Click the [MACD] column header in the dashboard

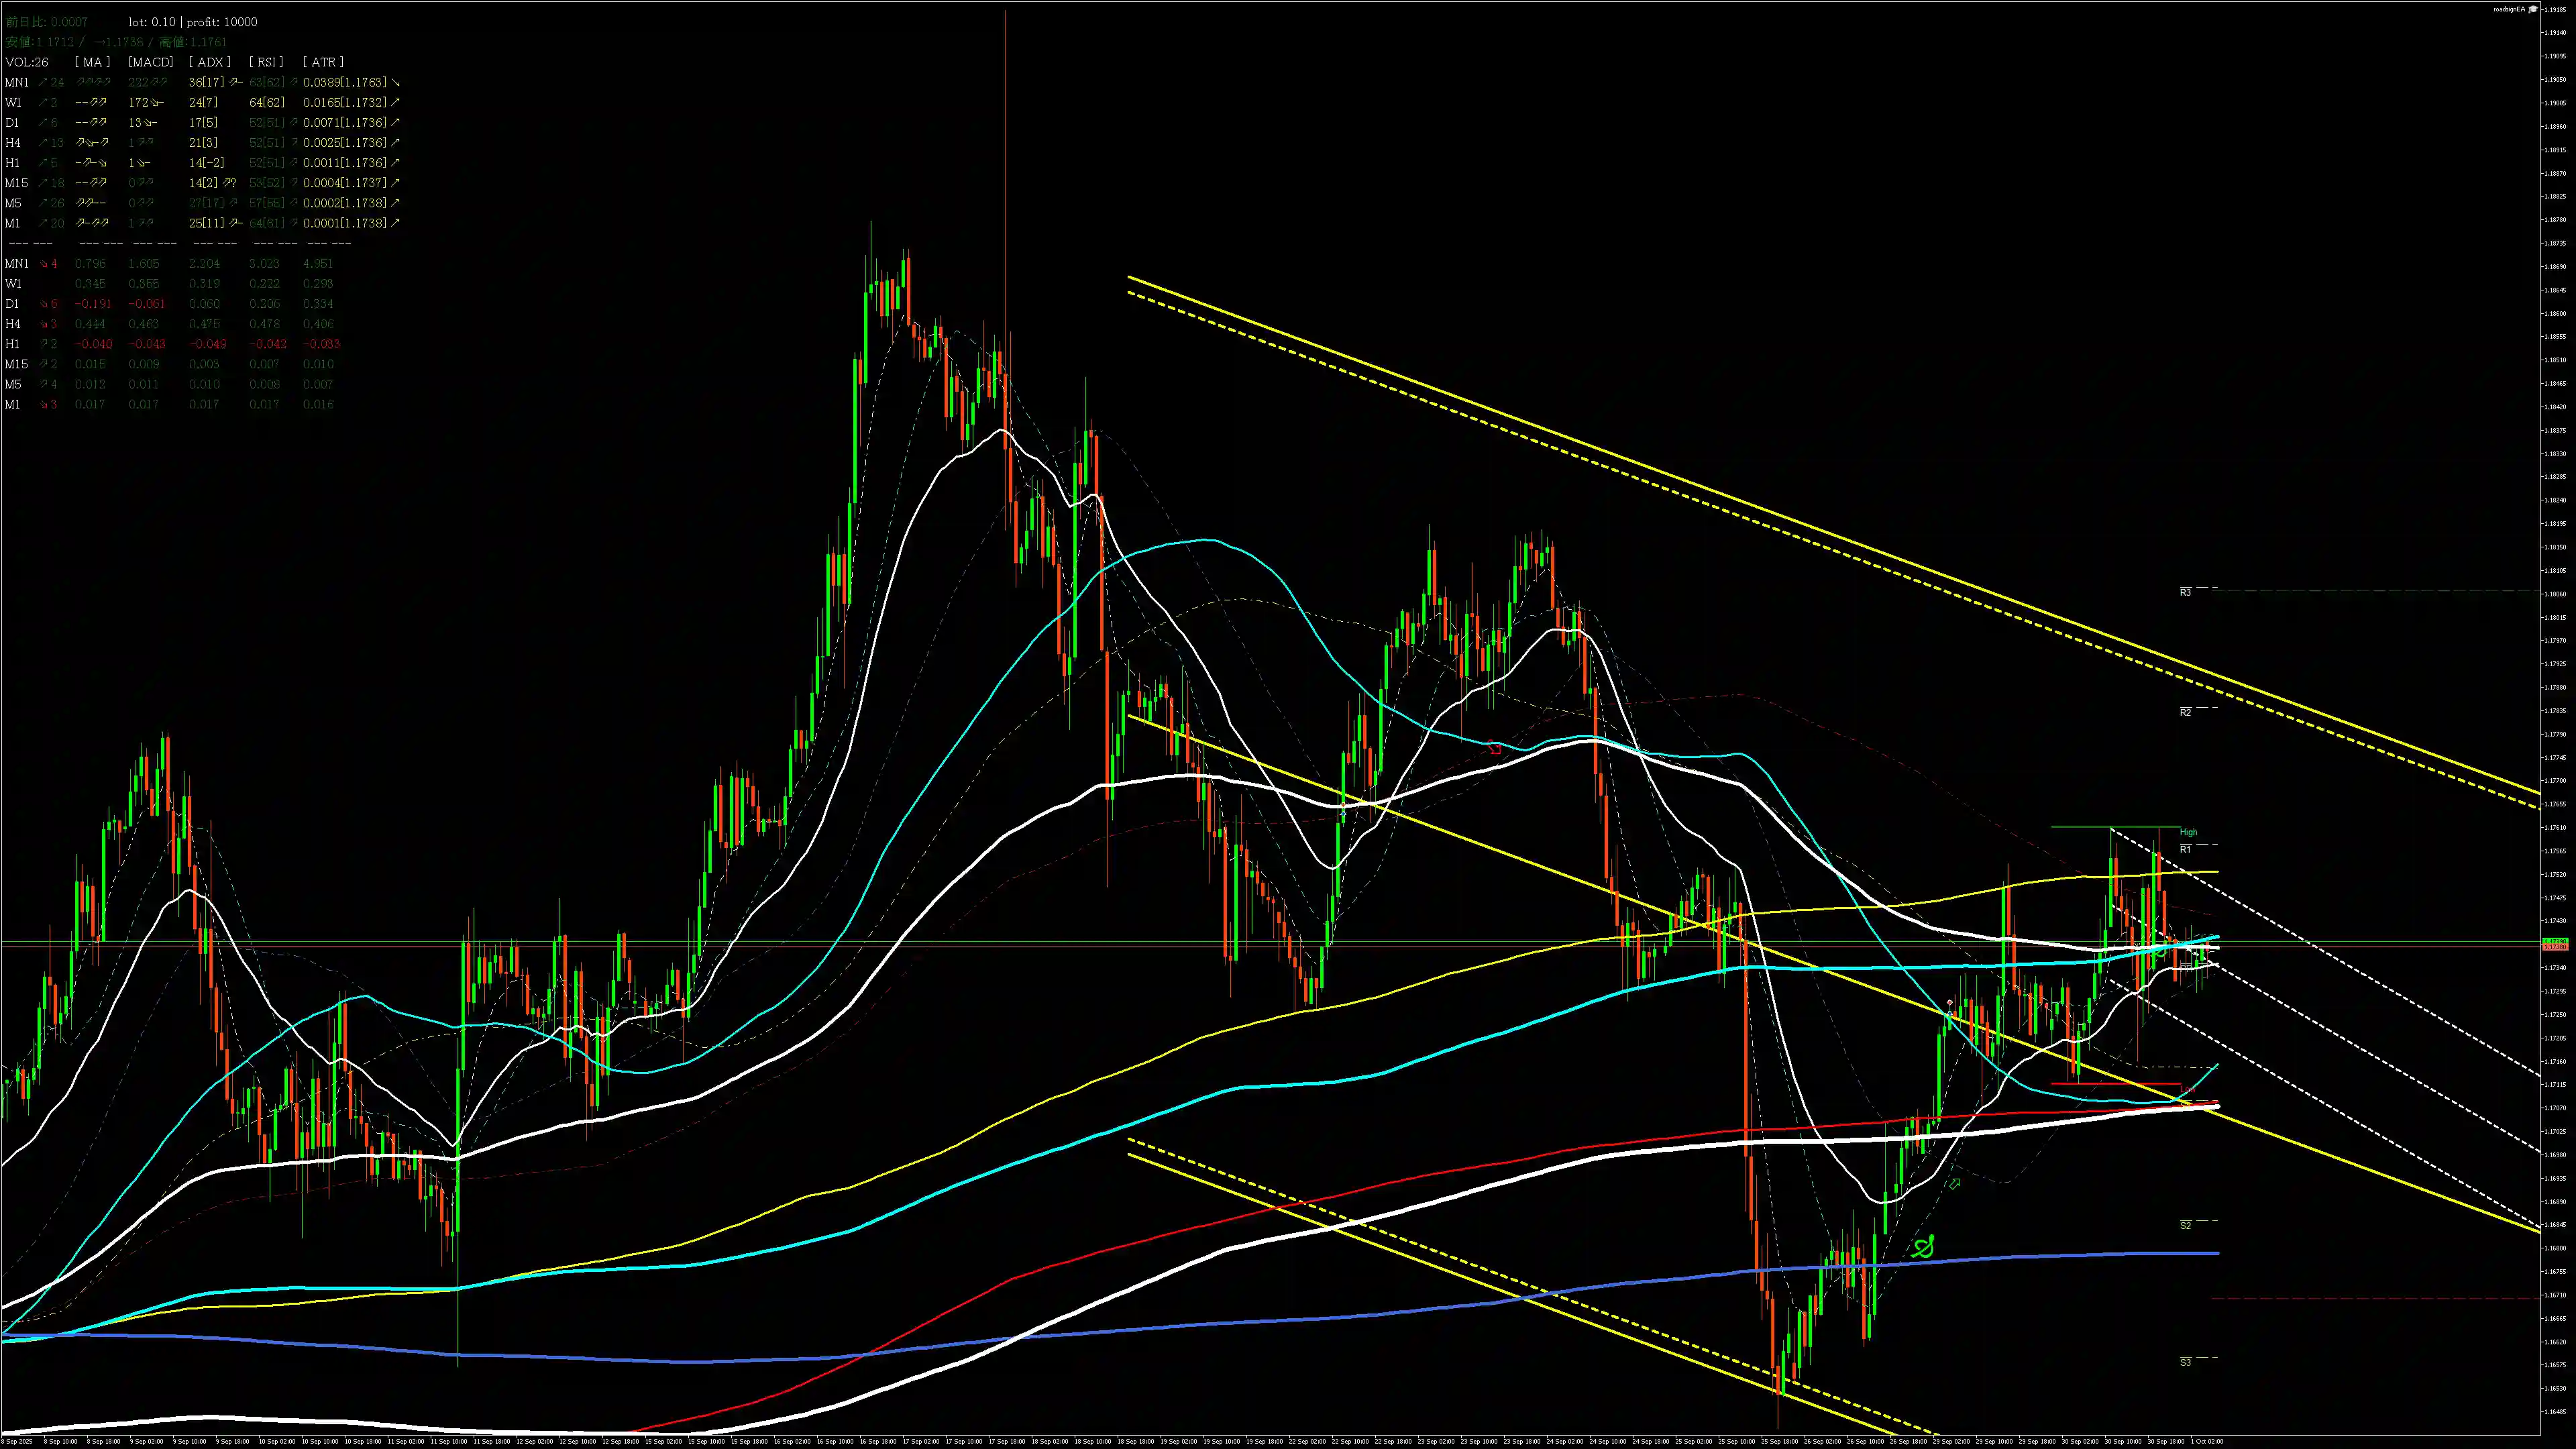click(150, 62)
